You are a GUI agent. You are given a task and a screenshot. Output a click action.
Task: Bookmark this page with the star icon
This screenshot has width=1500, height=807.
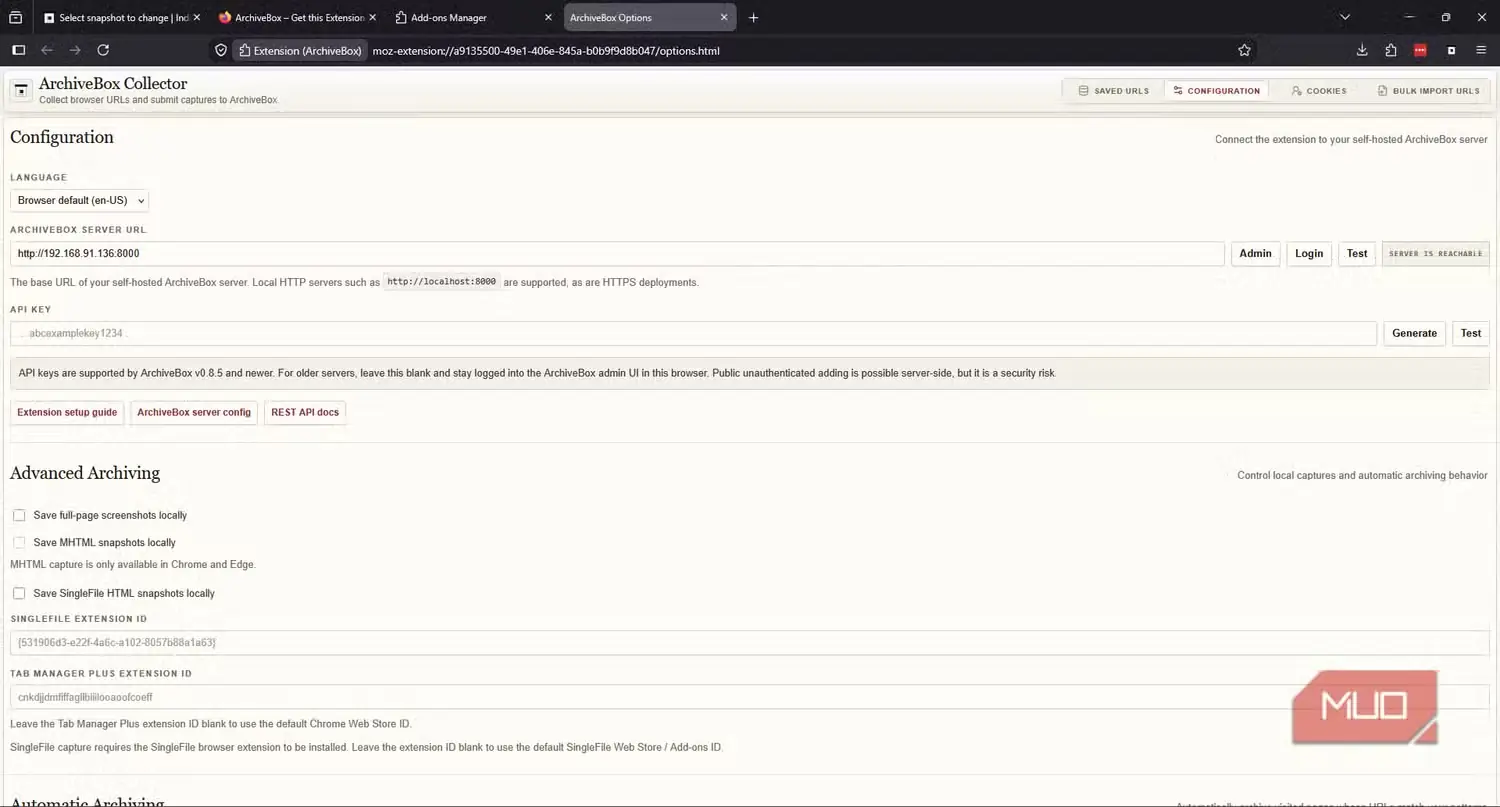(1244, 50)
